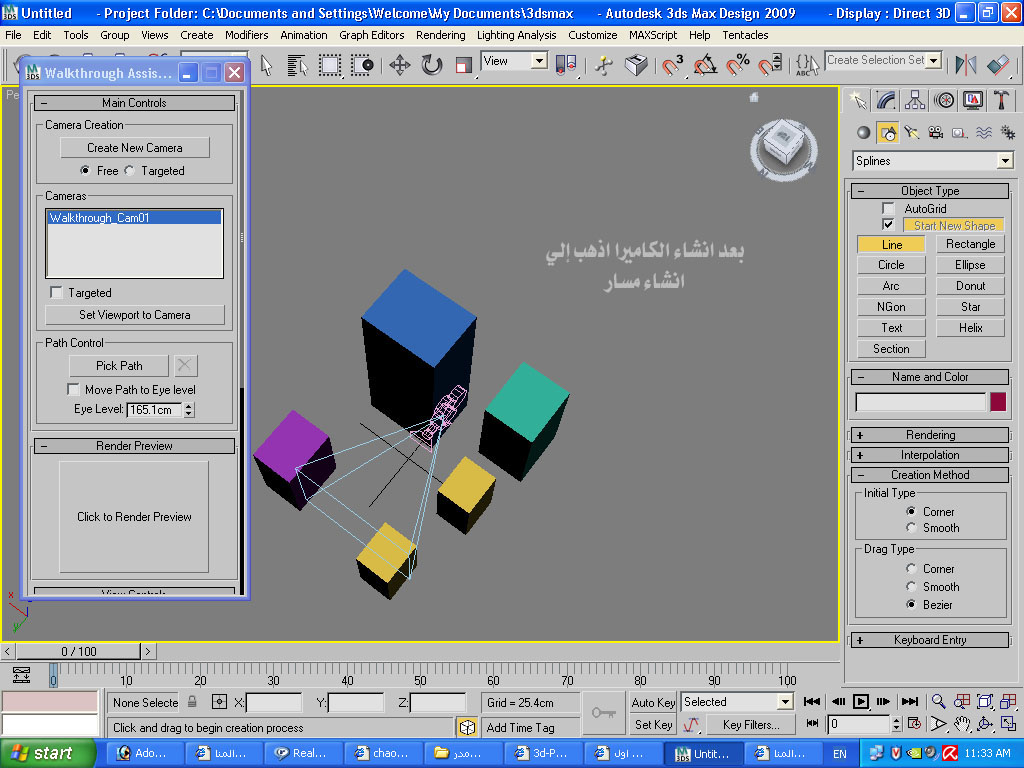The image size is (1024, 768).
Task: Toggle the 3D Snaps button
Action: pyautogui.click(x=672, y=65)
